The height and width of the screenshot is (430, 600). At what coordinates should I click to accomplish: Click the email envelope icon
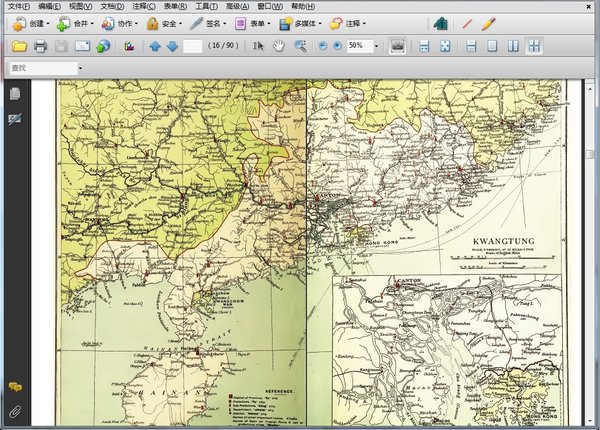(82, 46)
